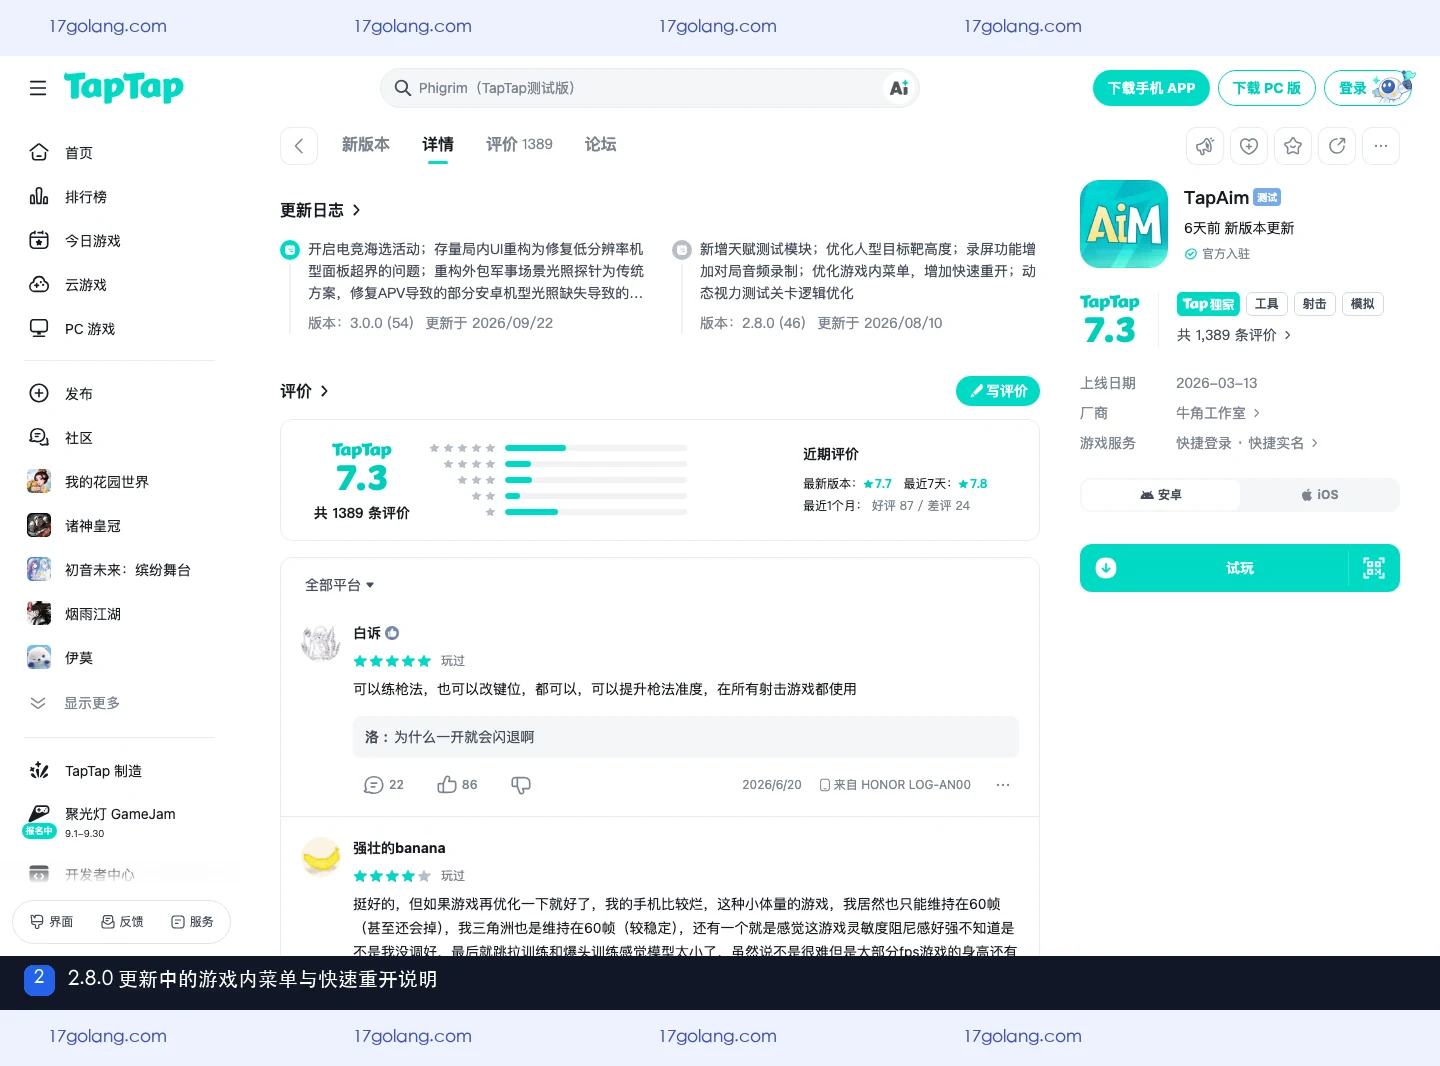Screen dimensions: 1440x1066
Task: Open 白诉's user avatar
Action: click(321, 642)
